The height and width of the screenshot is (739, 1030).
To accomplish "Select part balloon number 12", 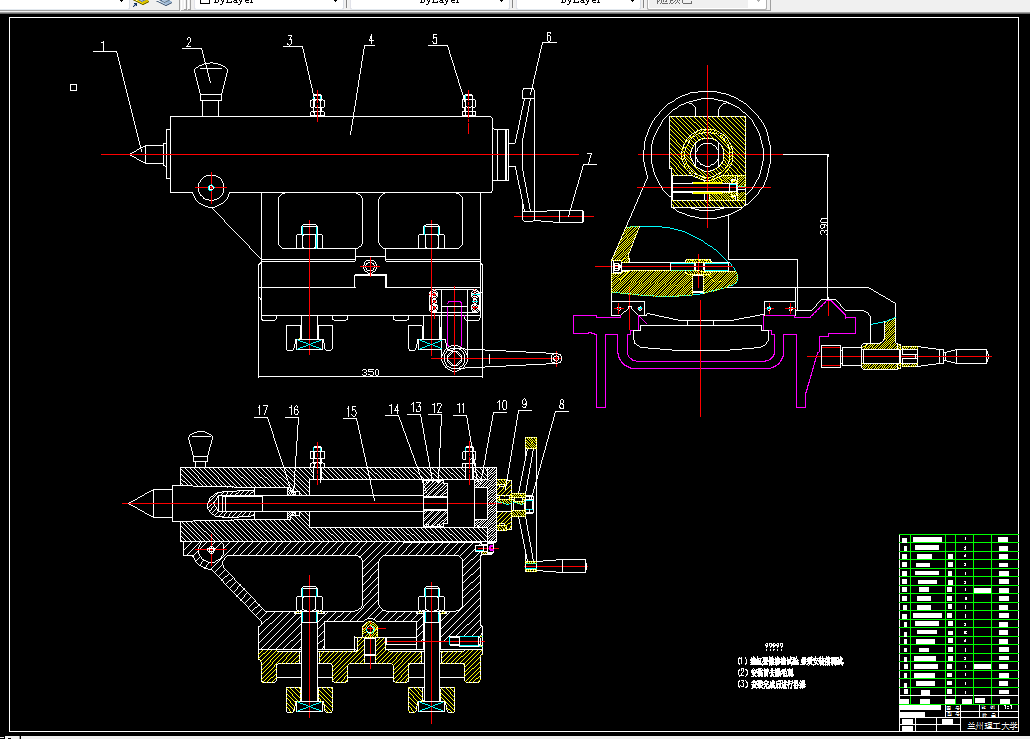I will click(437, 408).
